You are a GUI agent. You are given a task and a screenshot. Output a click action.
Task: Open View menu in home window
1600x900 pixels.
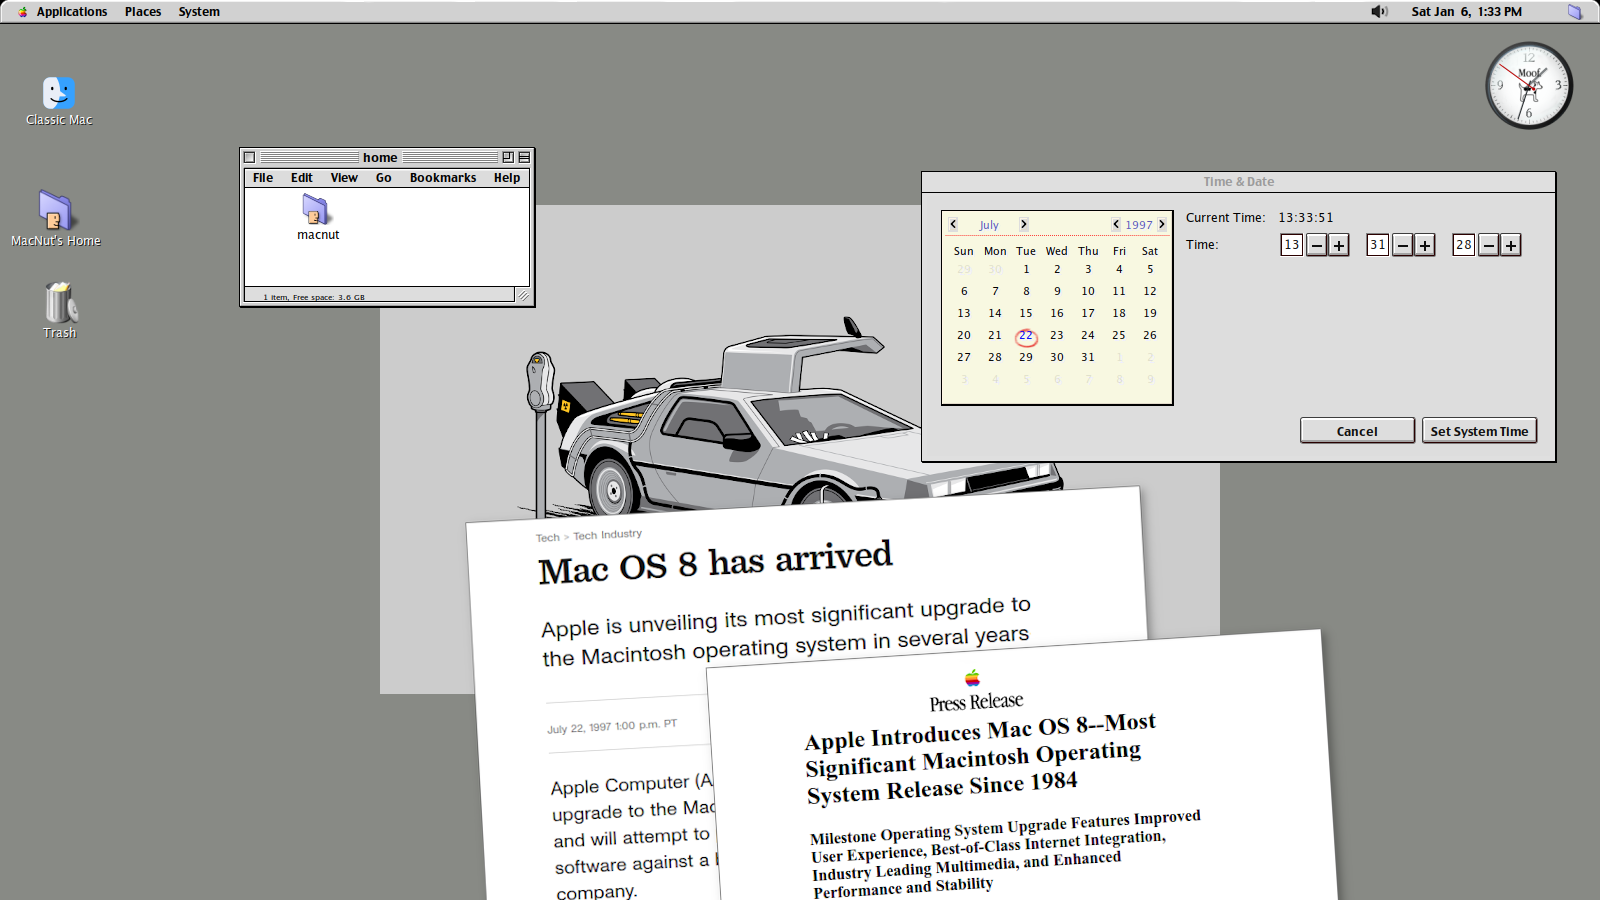pyautogui.click(x=344, y=178)
